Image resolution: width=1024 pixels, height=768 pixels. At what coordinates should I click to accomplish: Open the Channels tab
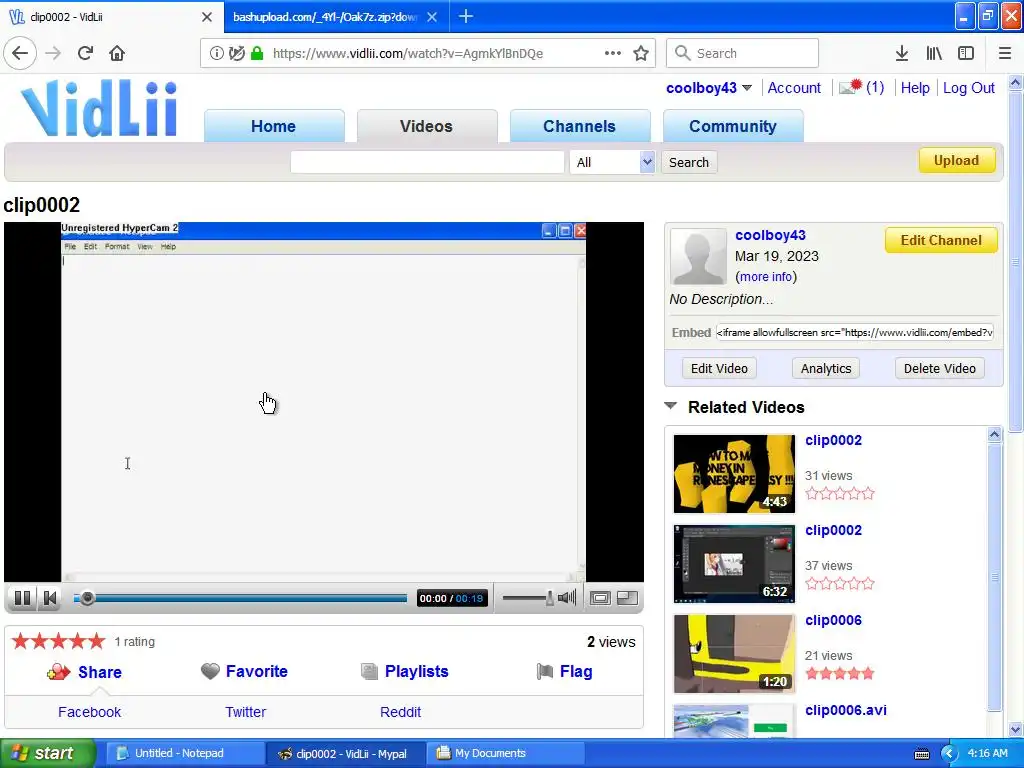point(579,126)
